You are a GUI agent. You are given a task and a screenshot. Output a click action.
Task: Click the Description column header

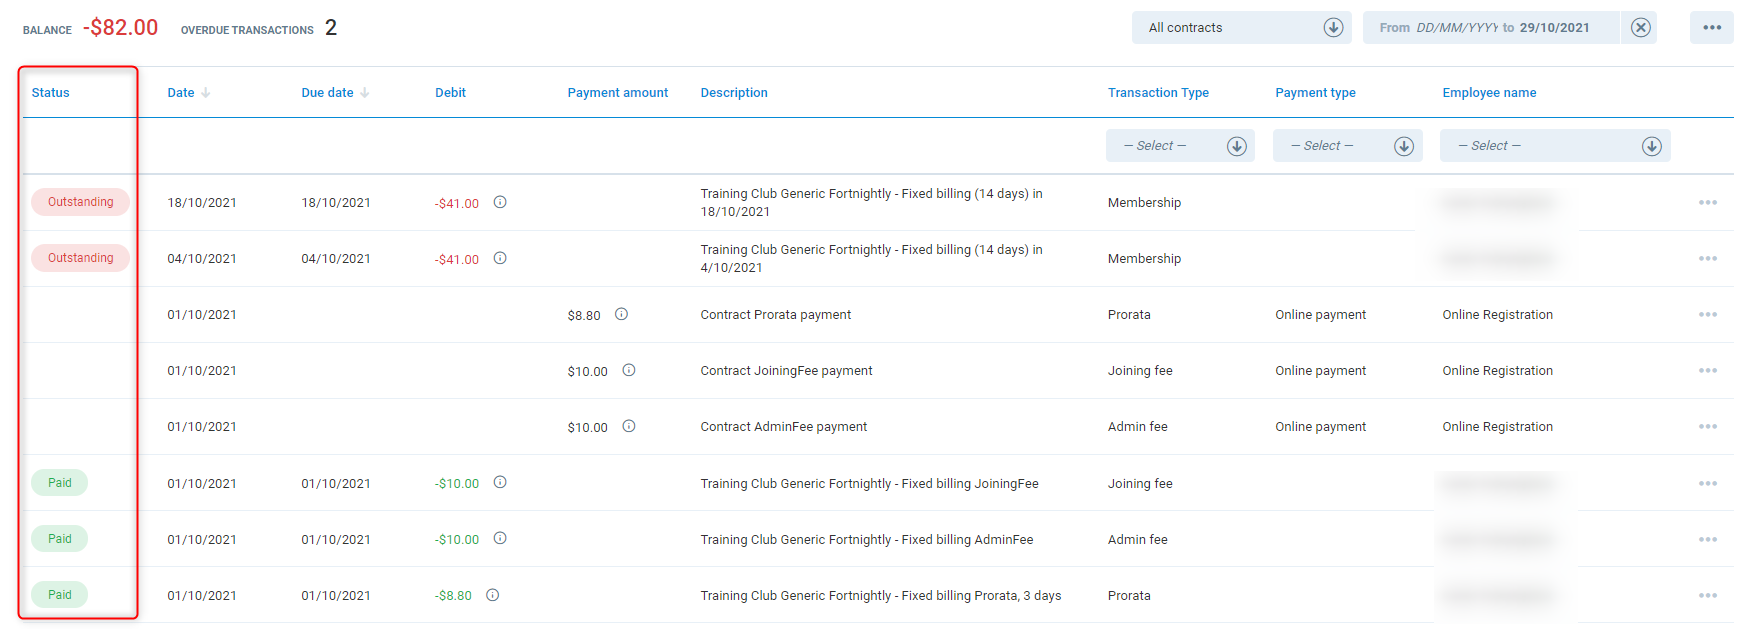point(734,93)
